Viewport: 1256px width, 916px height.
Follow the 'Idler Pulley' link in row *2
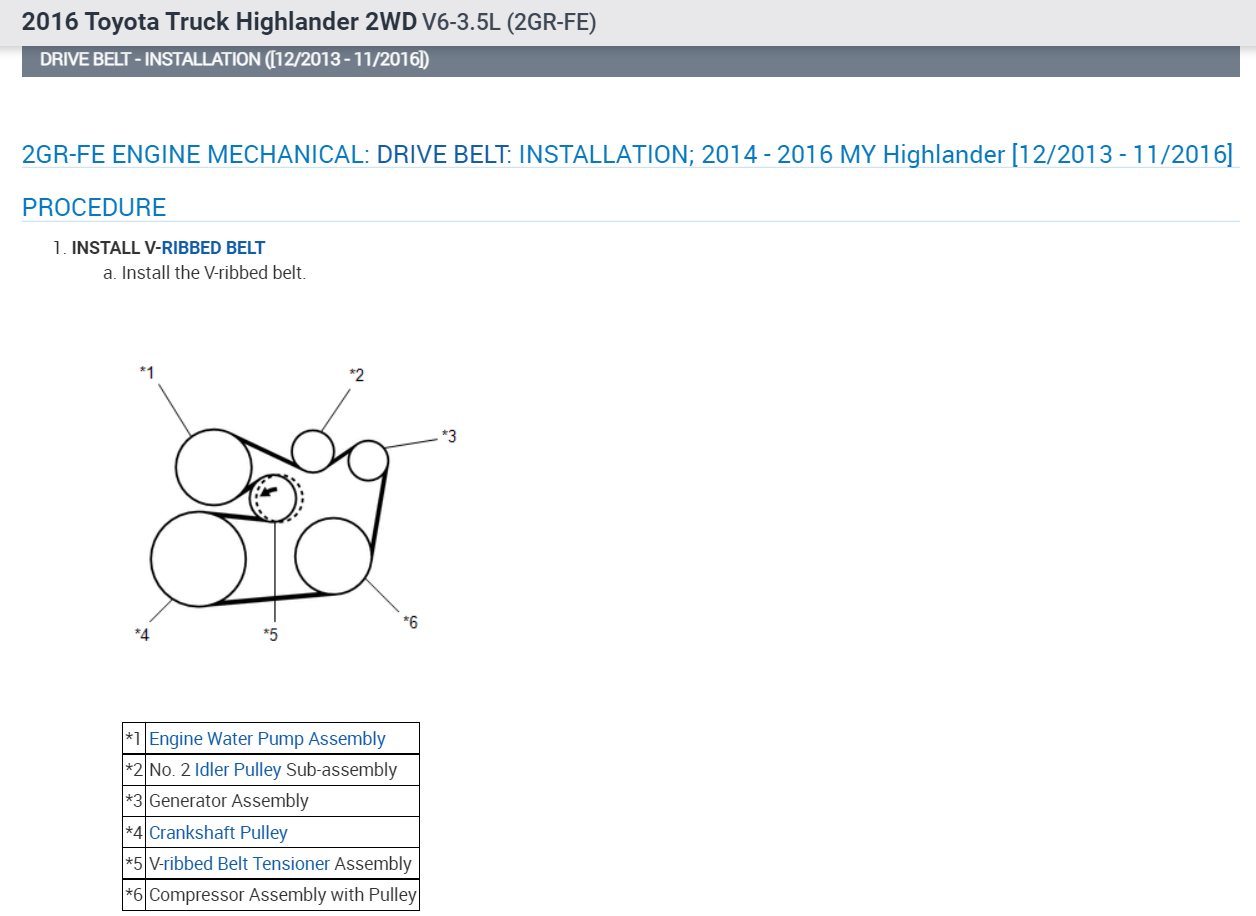click(x=238, y=770)
